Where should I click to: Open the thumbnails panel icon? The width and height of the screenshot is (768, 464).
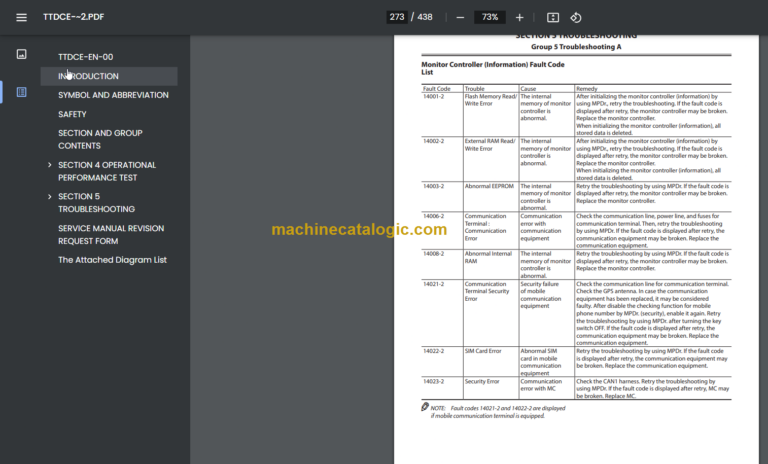tap(22, 54)
